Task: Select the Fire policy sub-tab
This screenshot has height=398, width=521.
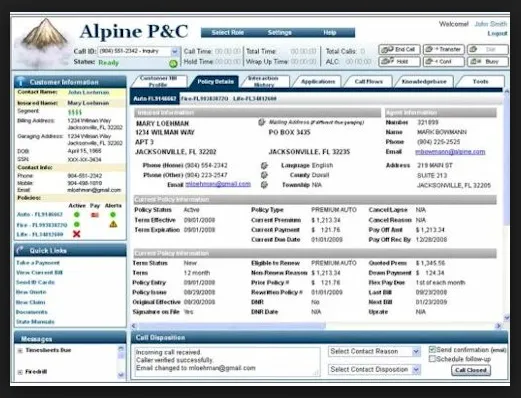Action: (204, 99)
